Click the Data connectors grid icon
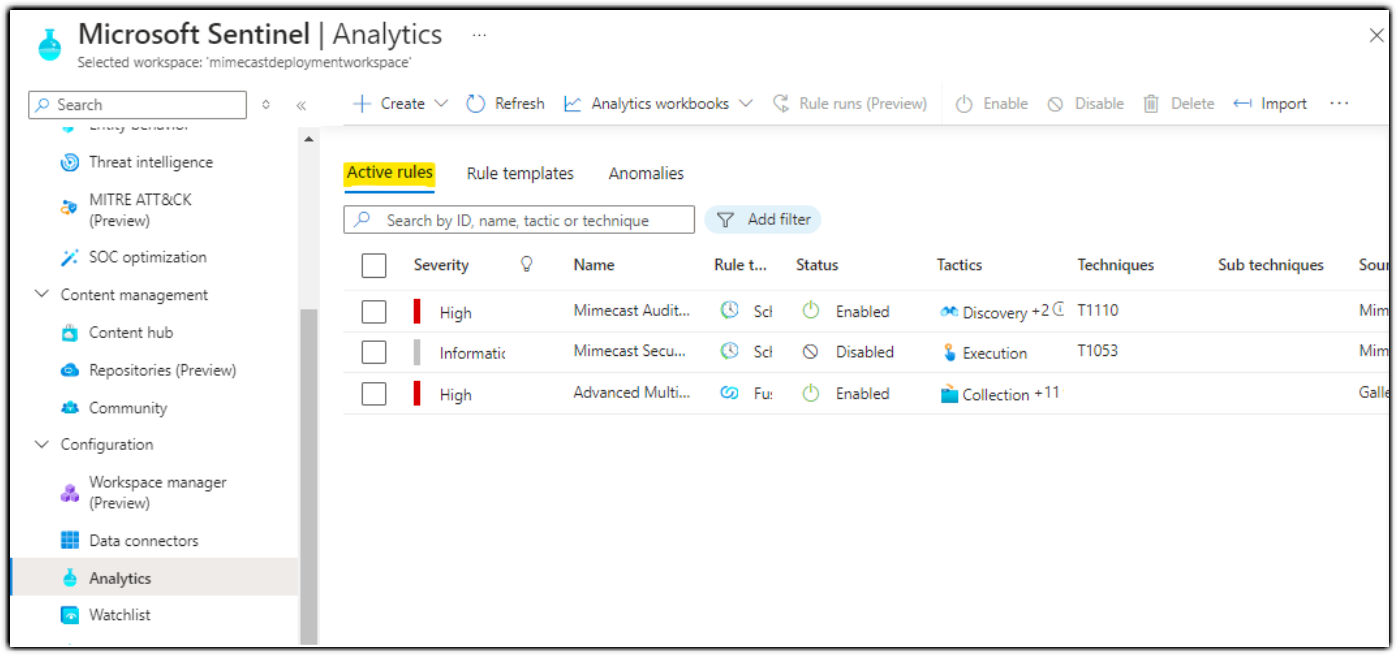The image size is (1399, 657). click(70, 541)
